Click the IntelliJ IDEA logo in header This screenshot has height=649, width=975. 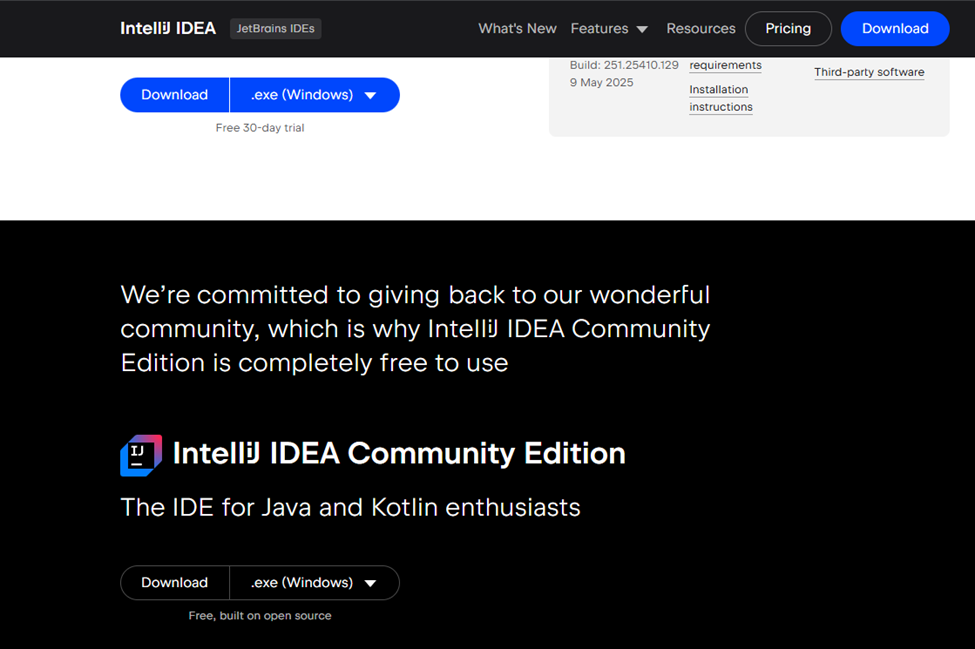pos(168,28)
